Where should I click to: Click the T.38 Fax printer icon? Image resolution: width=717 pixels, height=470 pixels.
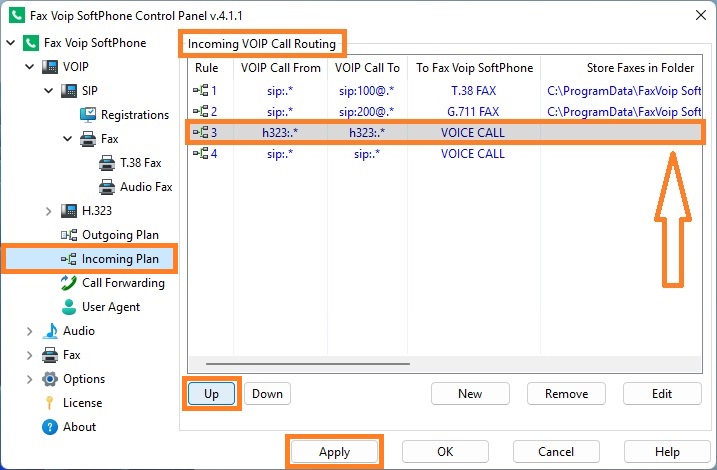(107, 163)
